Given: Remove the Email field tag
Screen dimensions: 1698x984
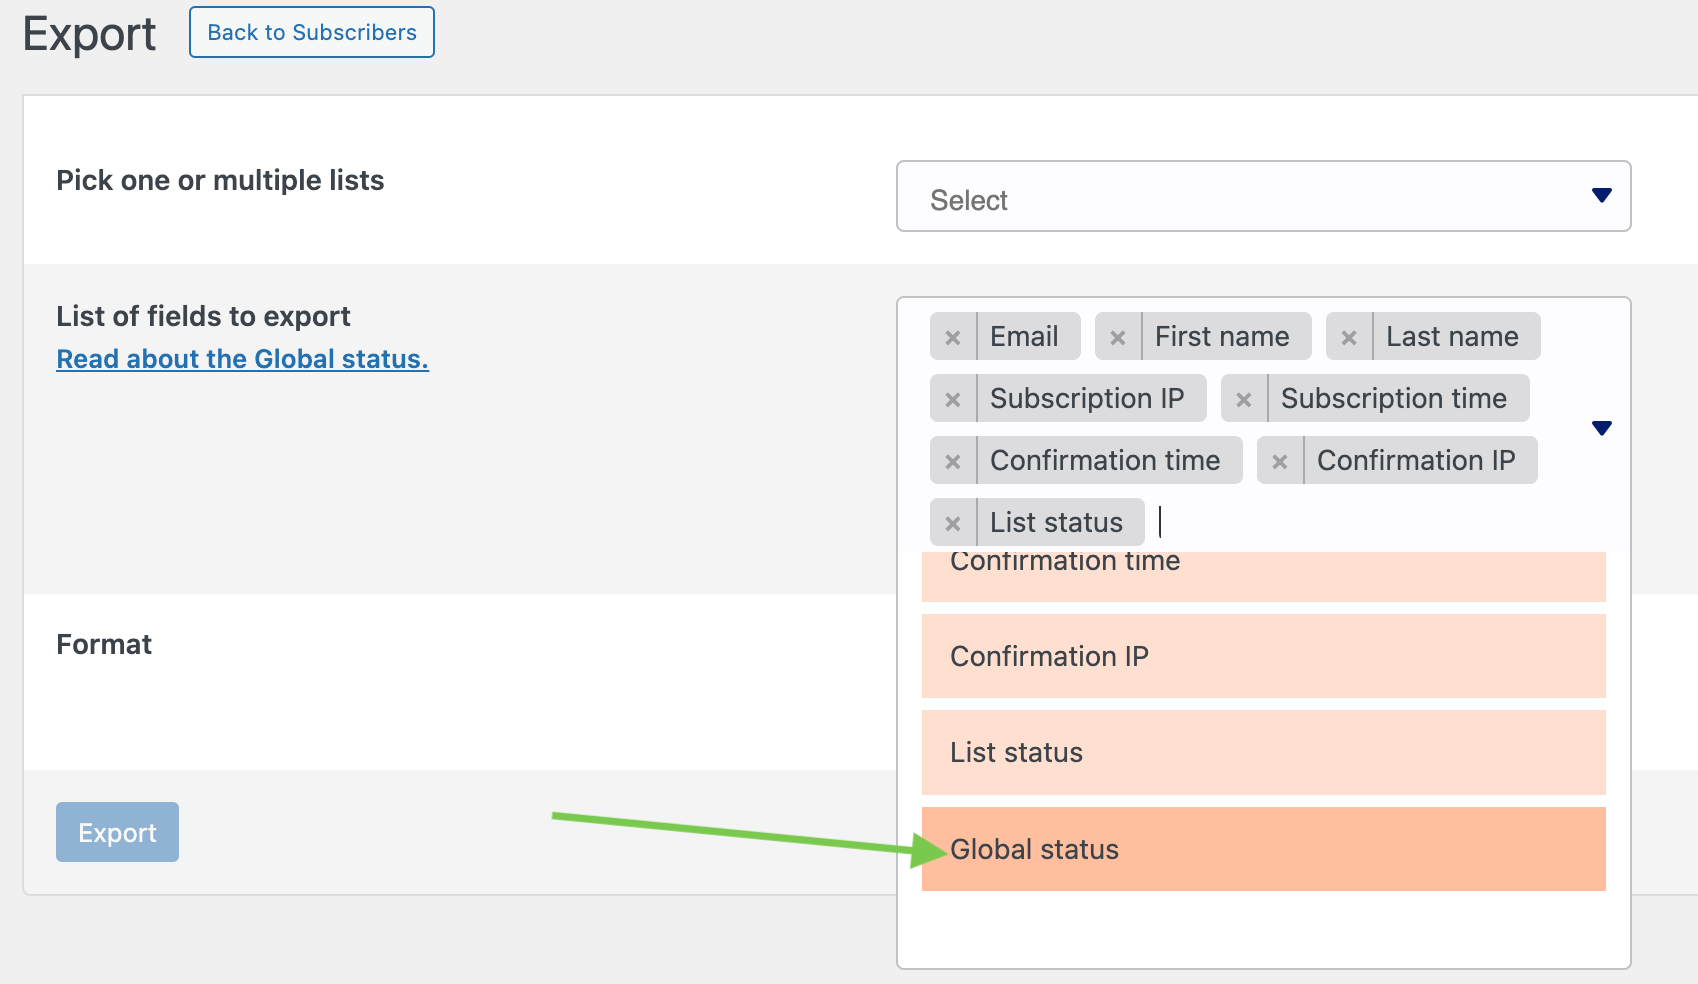Looking at the screenshot, I should pos(953,338).
